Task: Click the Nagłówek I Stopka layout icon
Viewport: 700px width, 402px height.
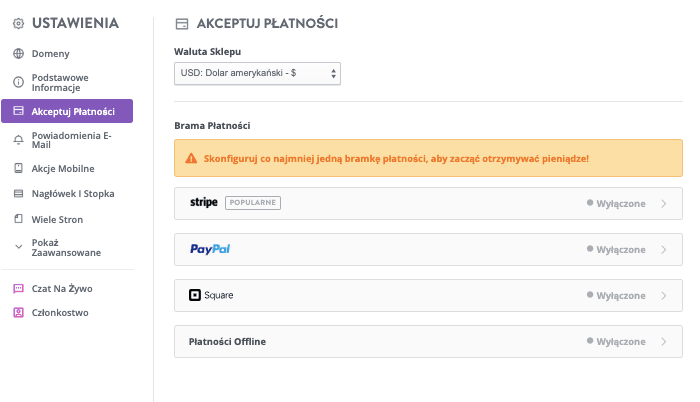Action: click(18, 193)
